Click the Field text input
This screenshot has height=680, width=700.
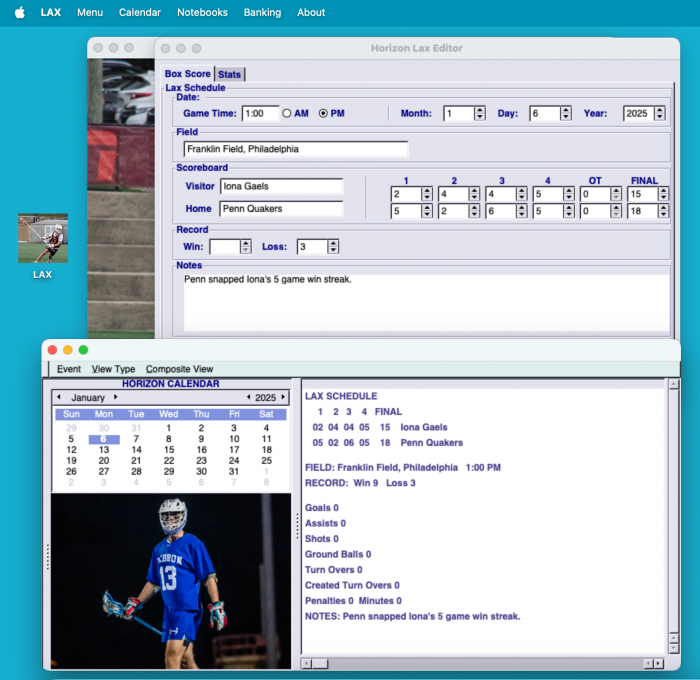(x=296, y=149)
